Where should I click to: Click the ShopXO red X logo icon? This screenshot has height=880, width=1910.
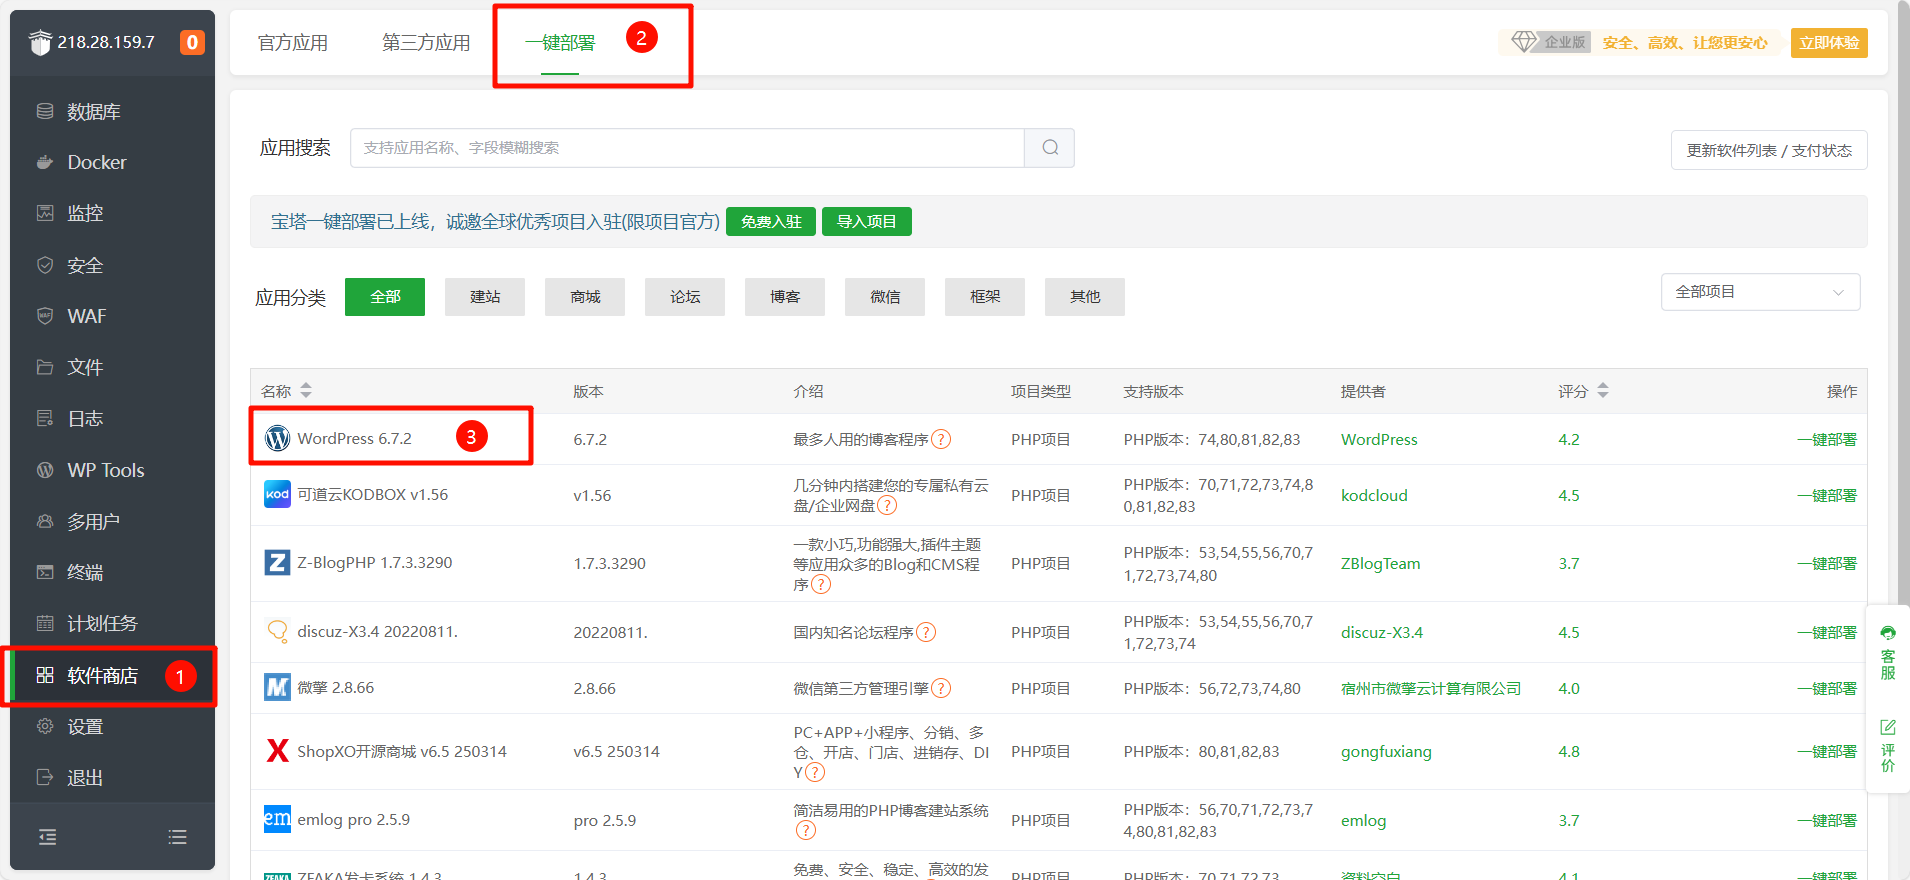[x=277, y=751]
